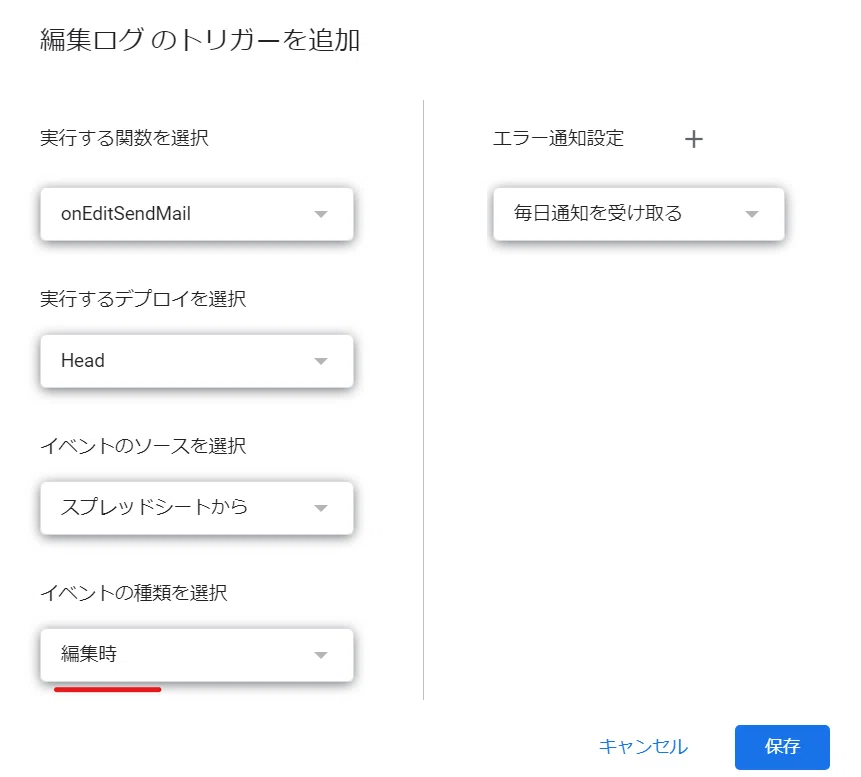Click the arrow icon beside スプレッドシートから

(x=321, y=508)
